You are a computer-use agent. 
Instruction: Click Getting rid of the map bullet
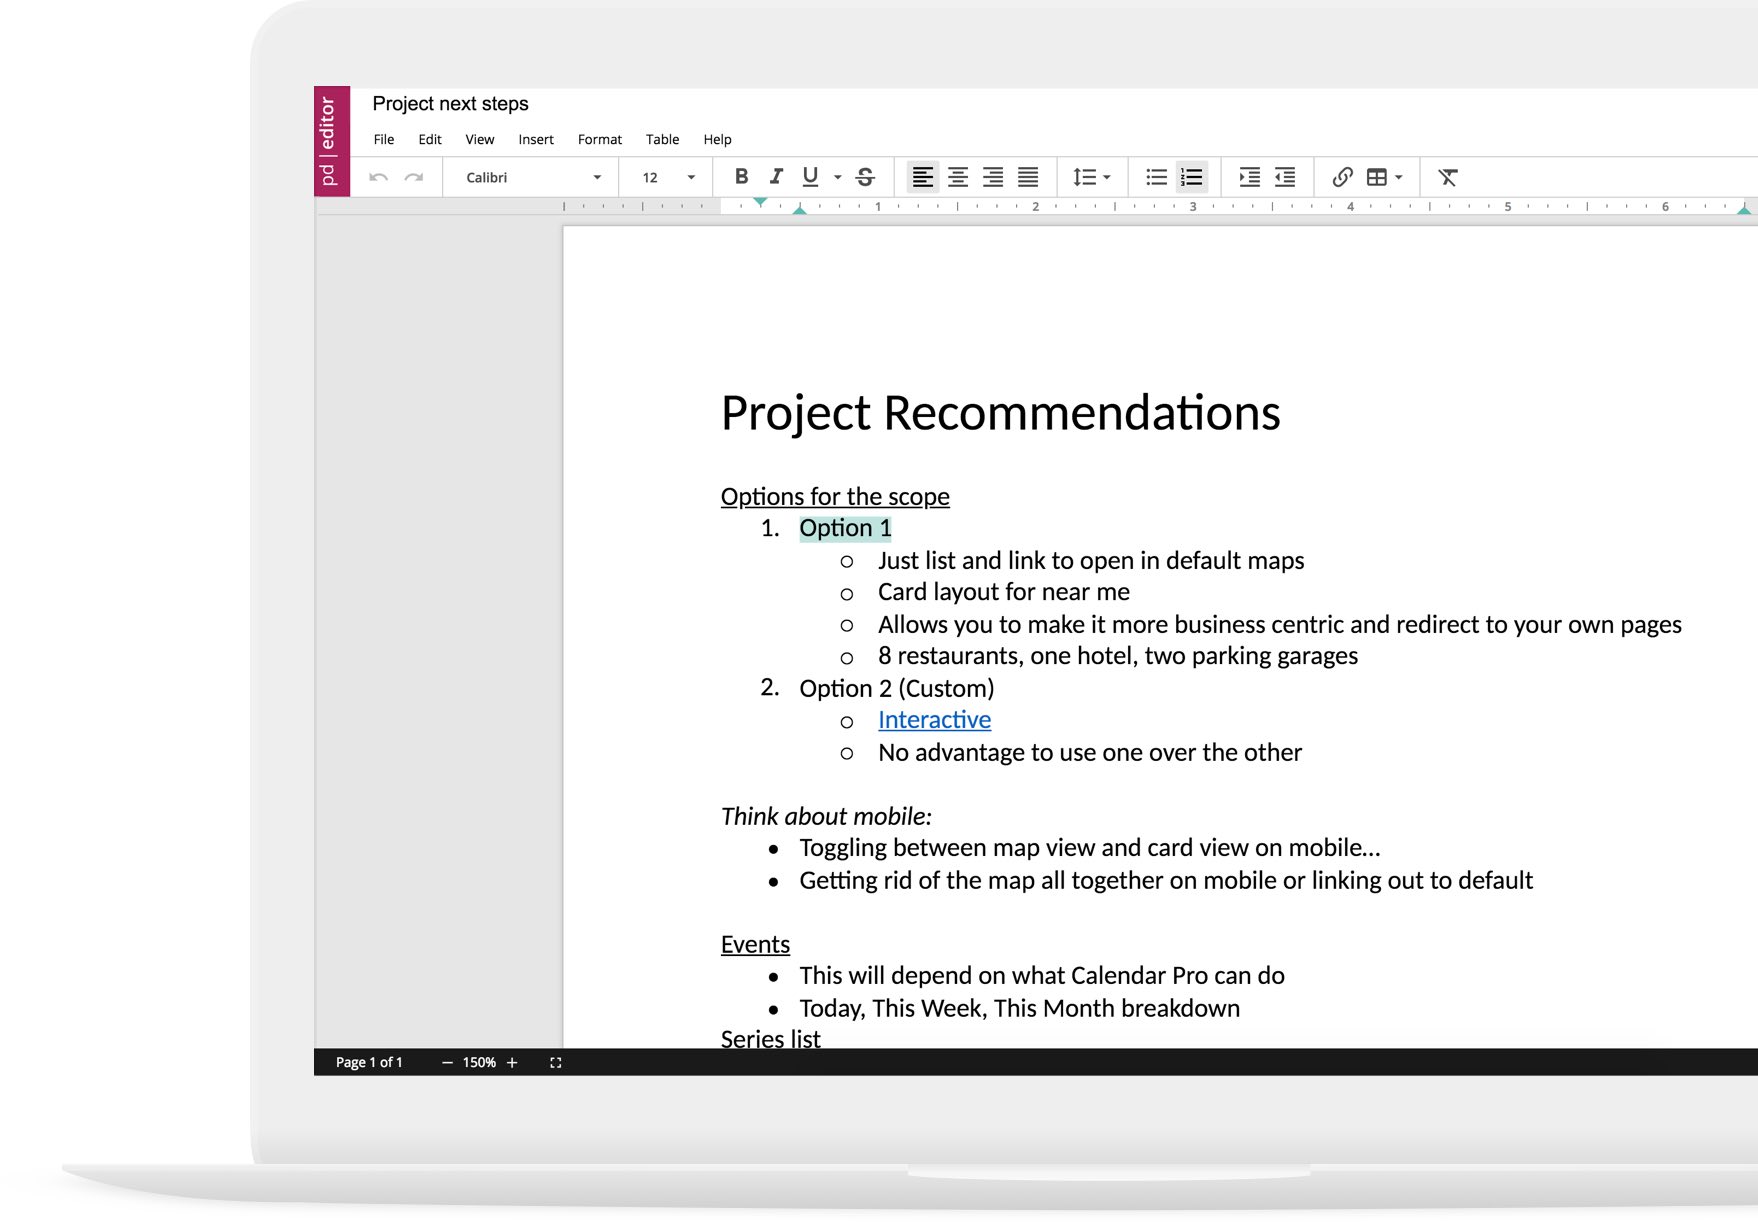point(1165,880)
